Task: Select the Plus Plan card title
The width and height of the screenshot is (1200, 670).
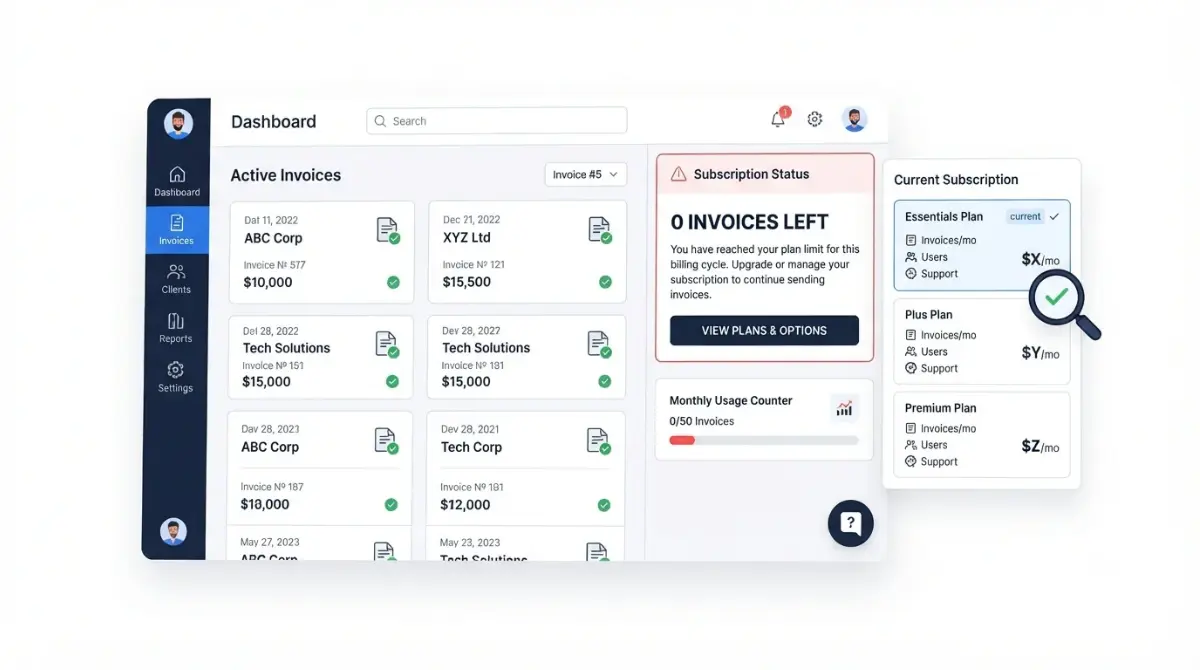Action: click(929, 314)
